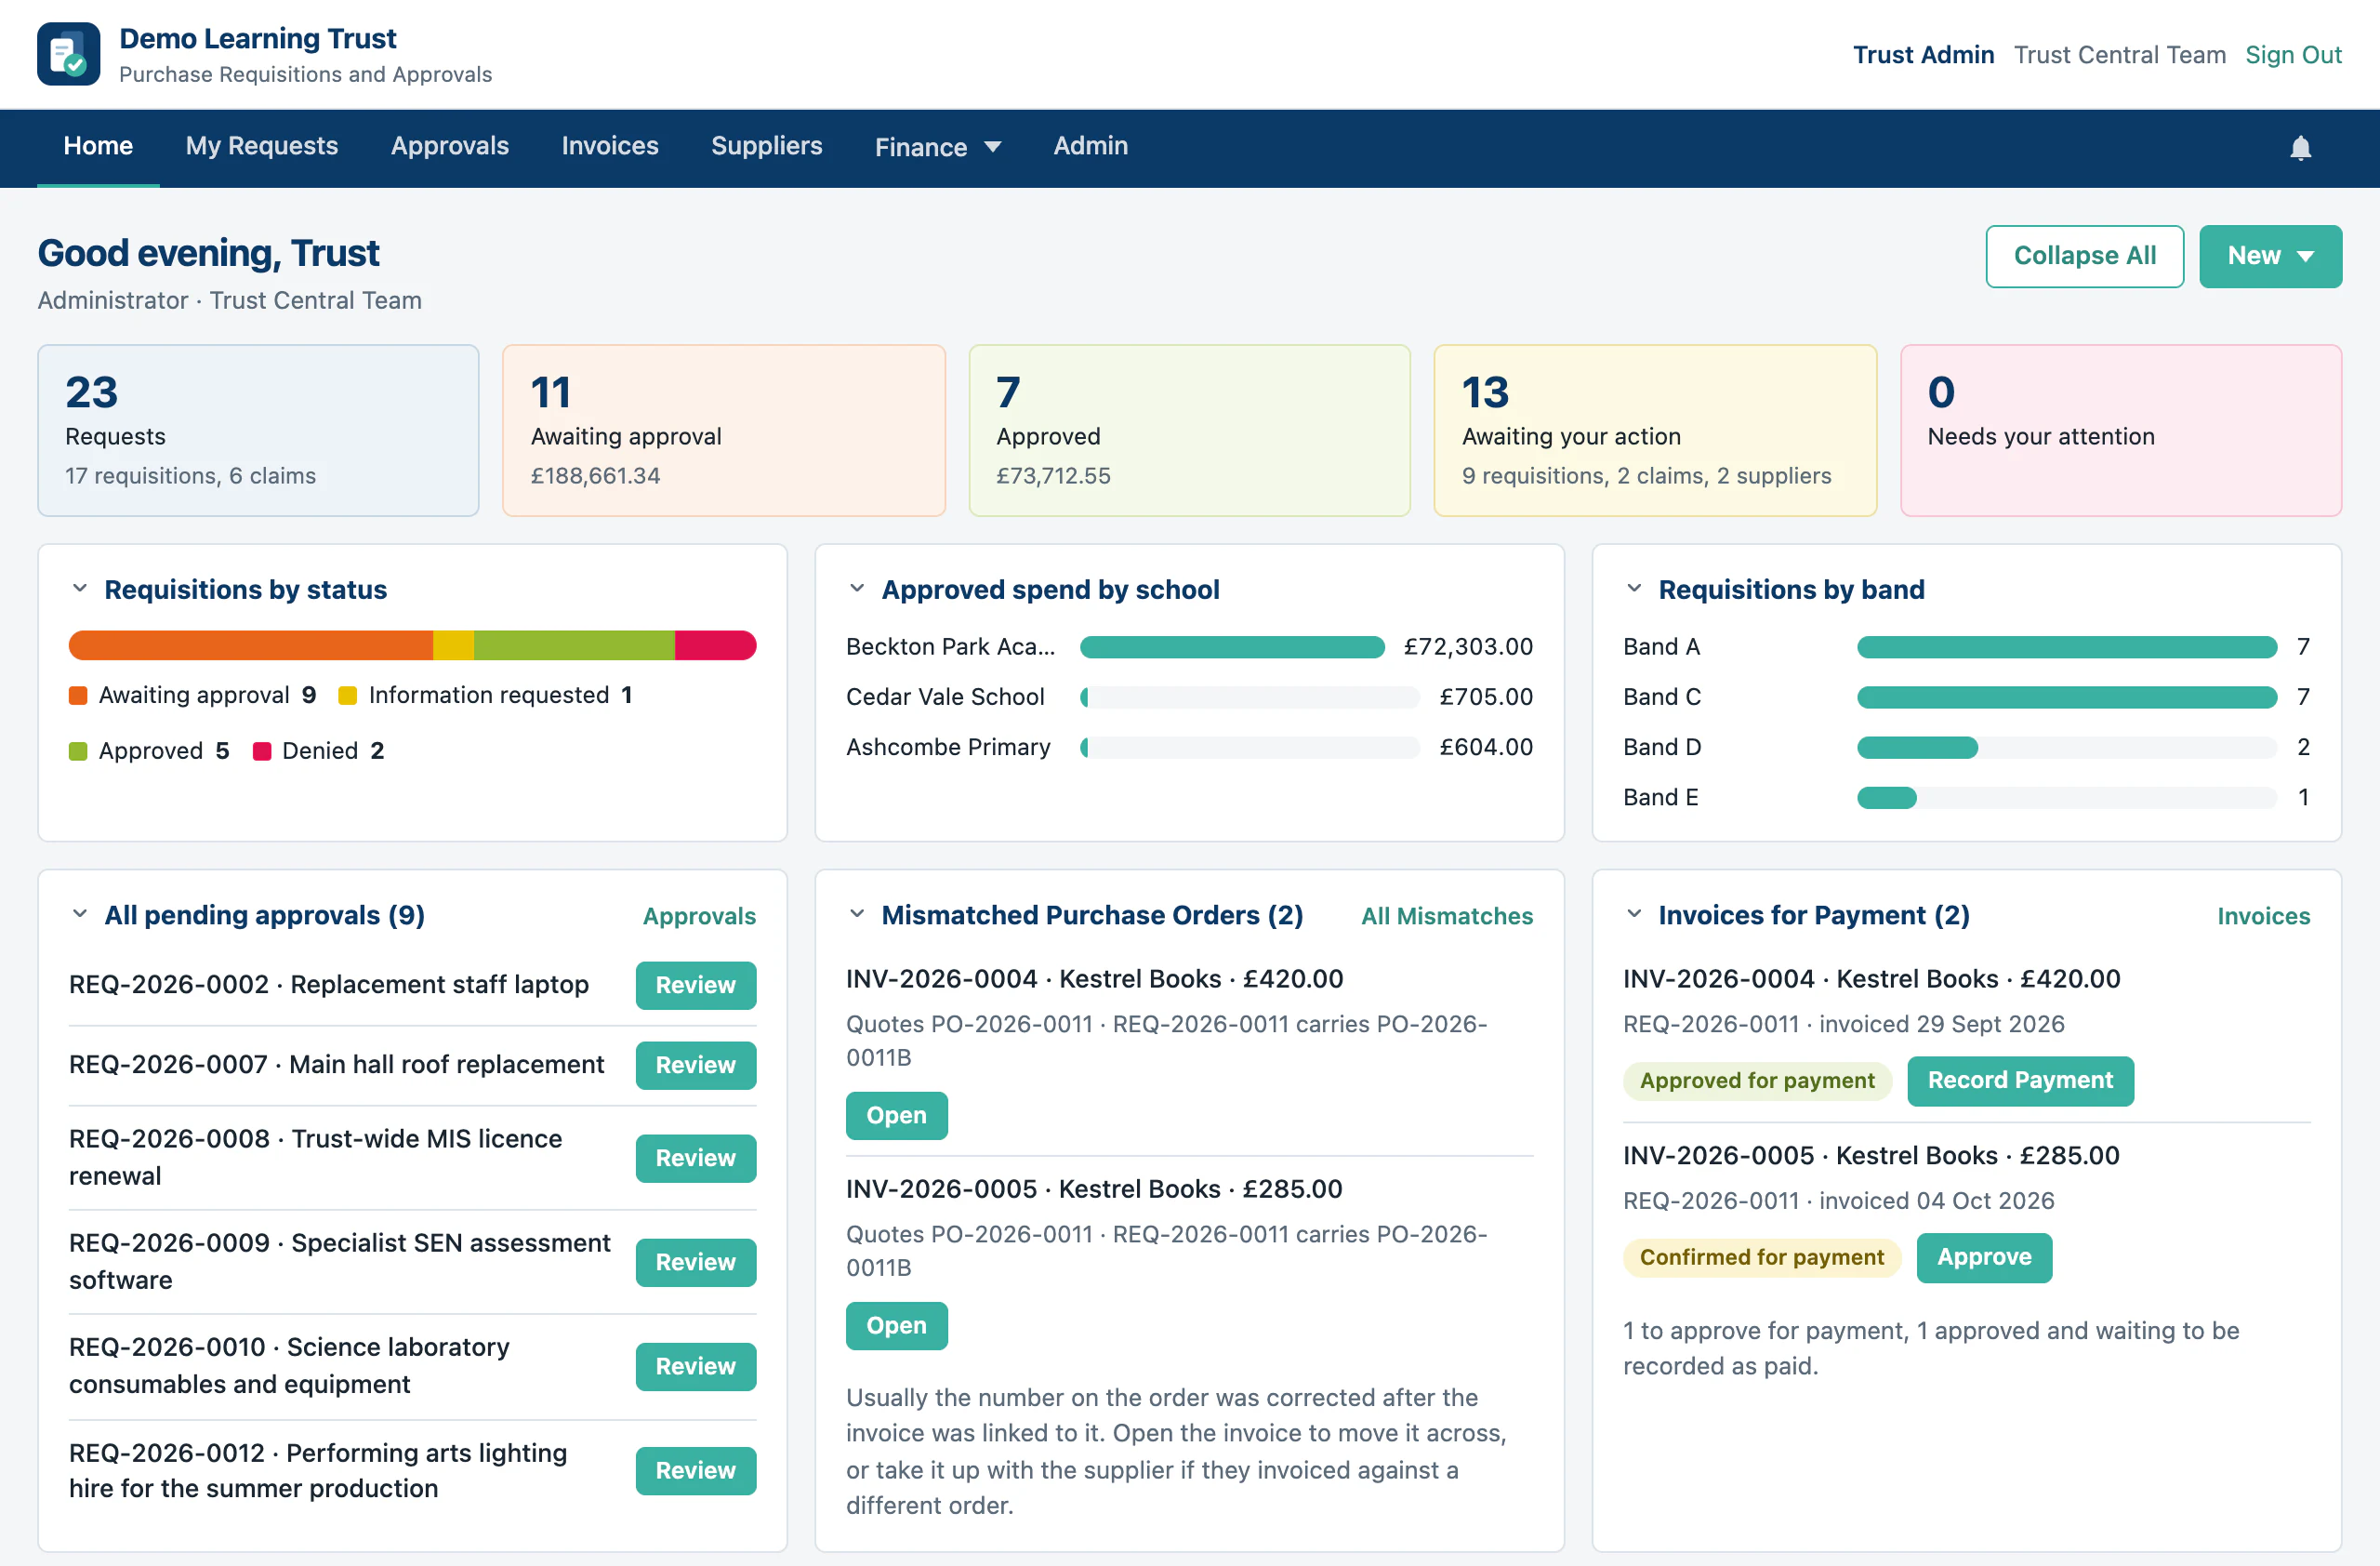Open the 23 Requests summary card

click(258, 430)
